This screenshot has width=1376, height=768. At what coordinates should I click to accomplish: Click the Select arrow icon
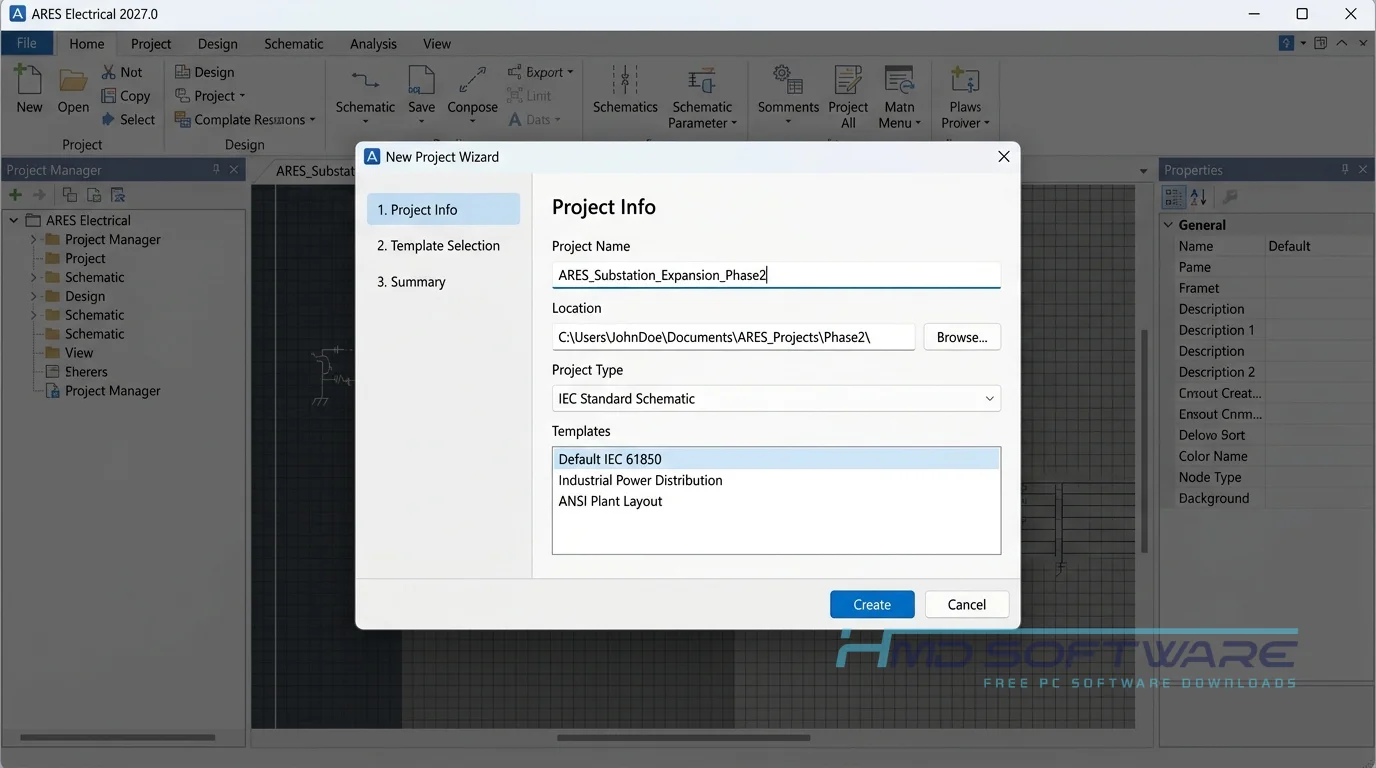[x=109, y=119]
